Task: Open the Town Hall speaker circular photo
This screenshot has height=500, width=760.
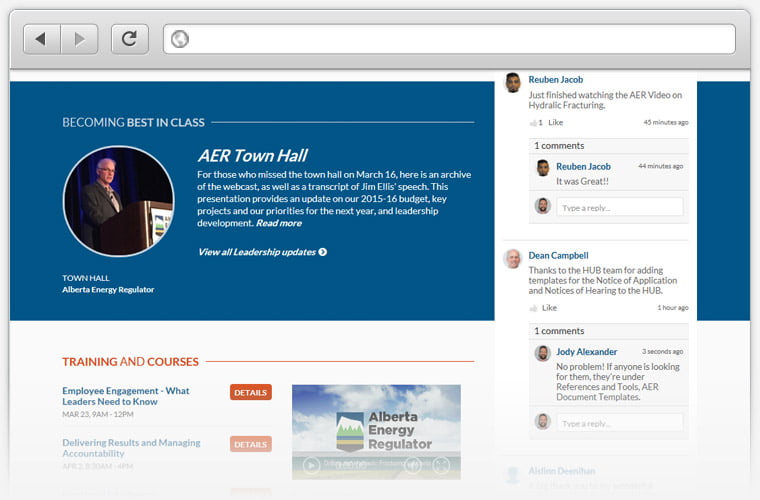Action: tap(119, 201)
